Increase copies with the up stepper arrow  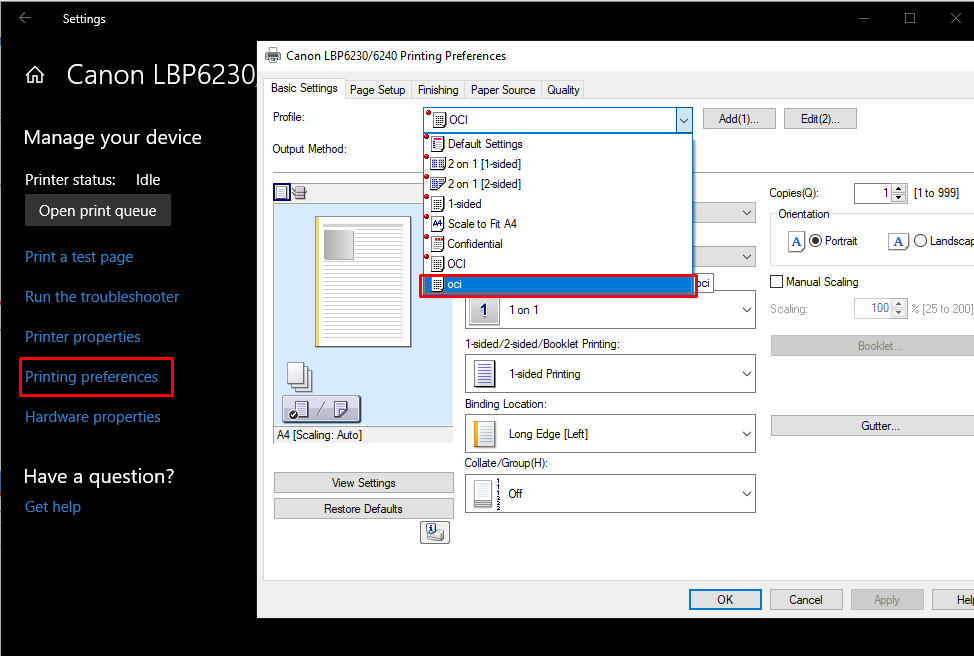point(899,189)
